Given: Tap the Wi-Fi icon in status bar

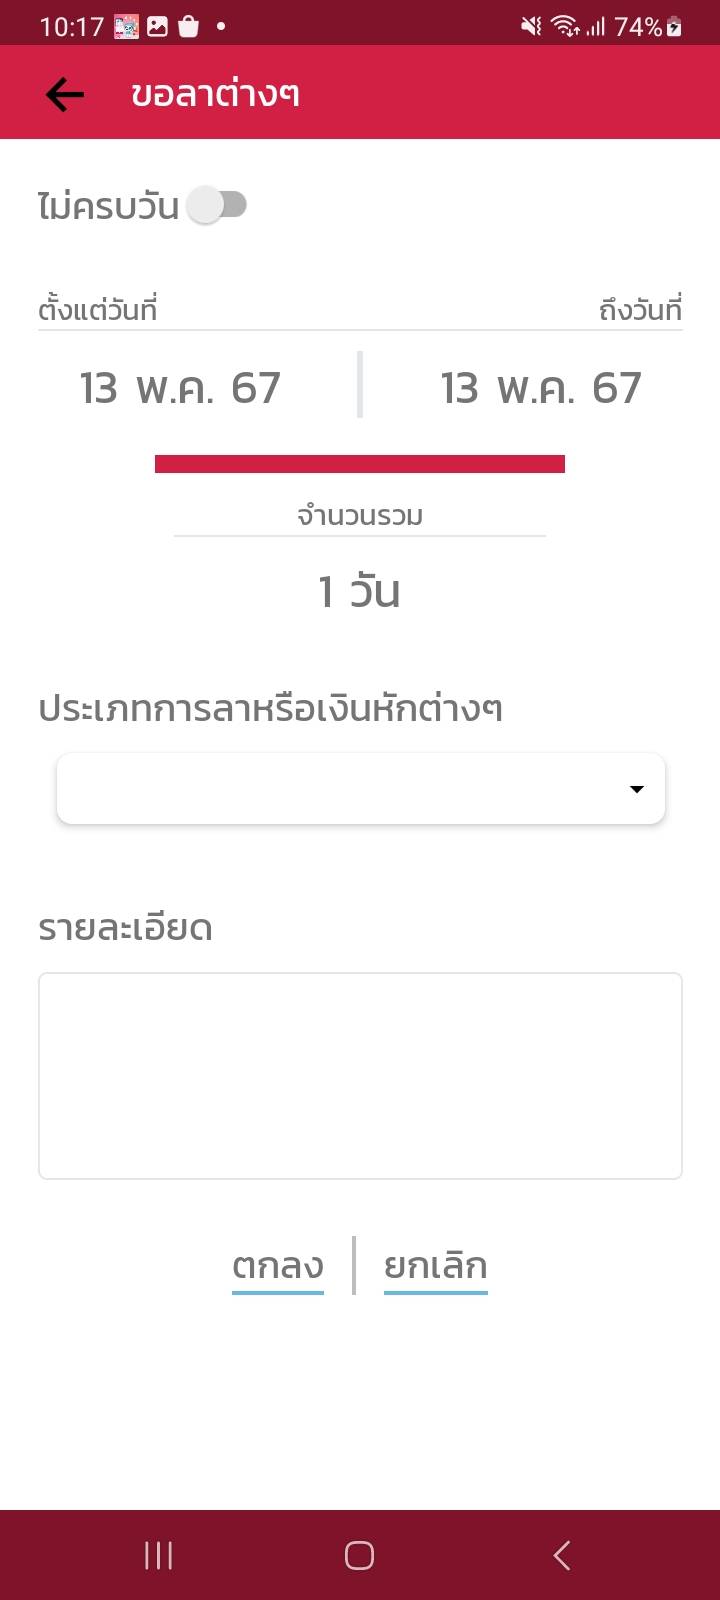Looking at the screenshot, I should pyautogui.click(x=566, y=27).
